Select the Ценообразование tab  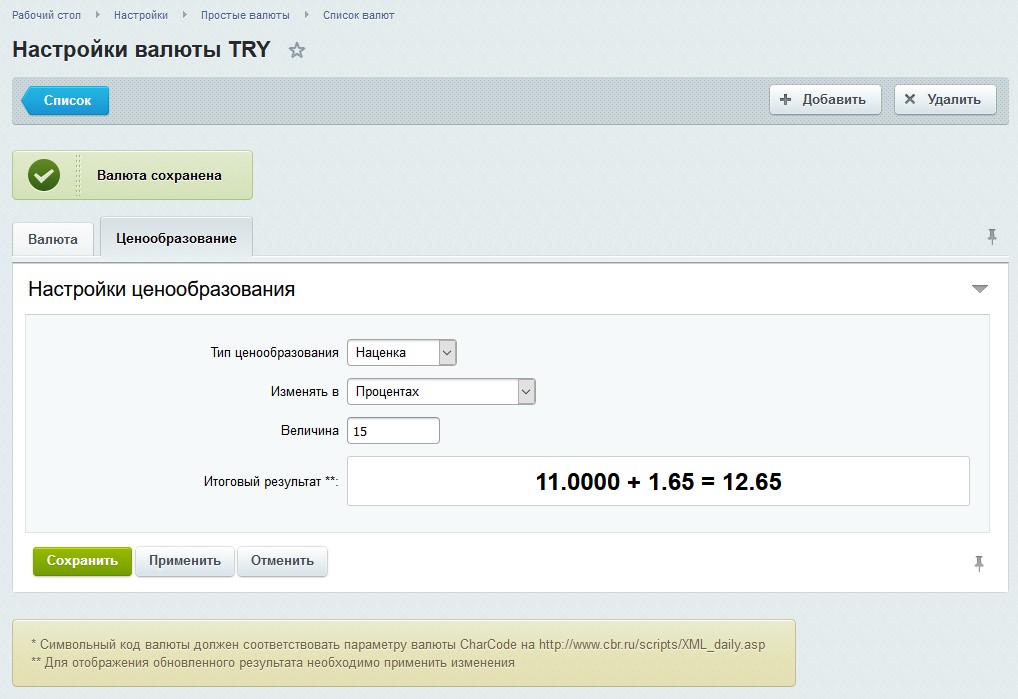tap(176, 238)
